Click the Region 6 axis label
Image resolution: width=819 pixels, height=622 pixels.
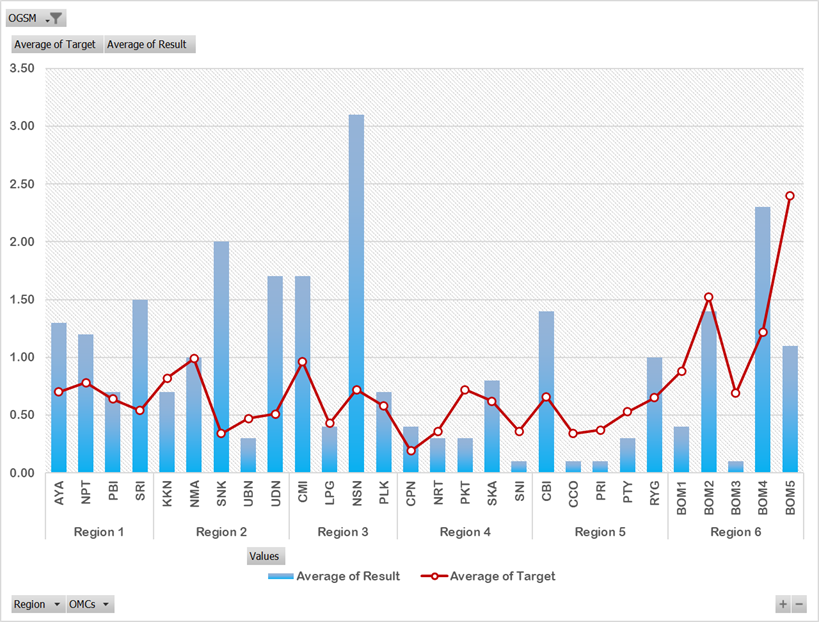735,532
